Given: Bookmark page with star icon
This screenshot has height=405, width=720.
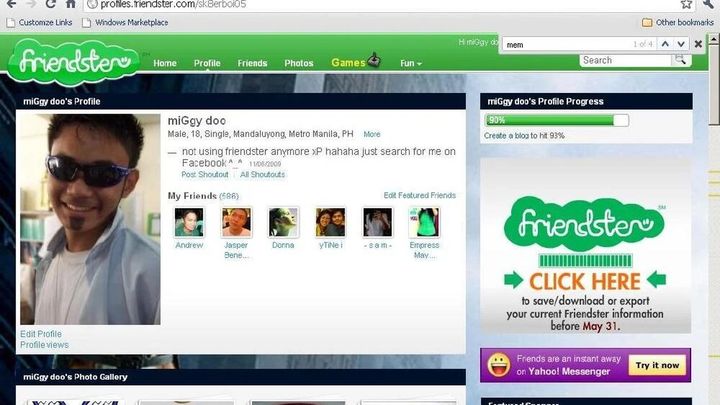Looking at the screenshot, I should (686, 4).
